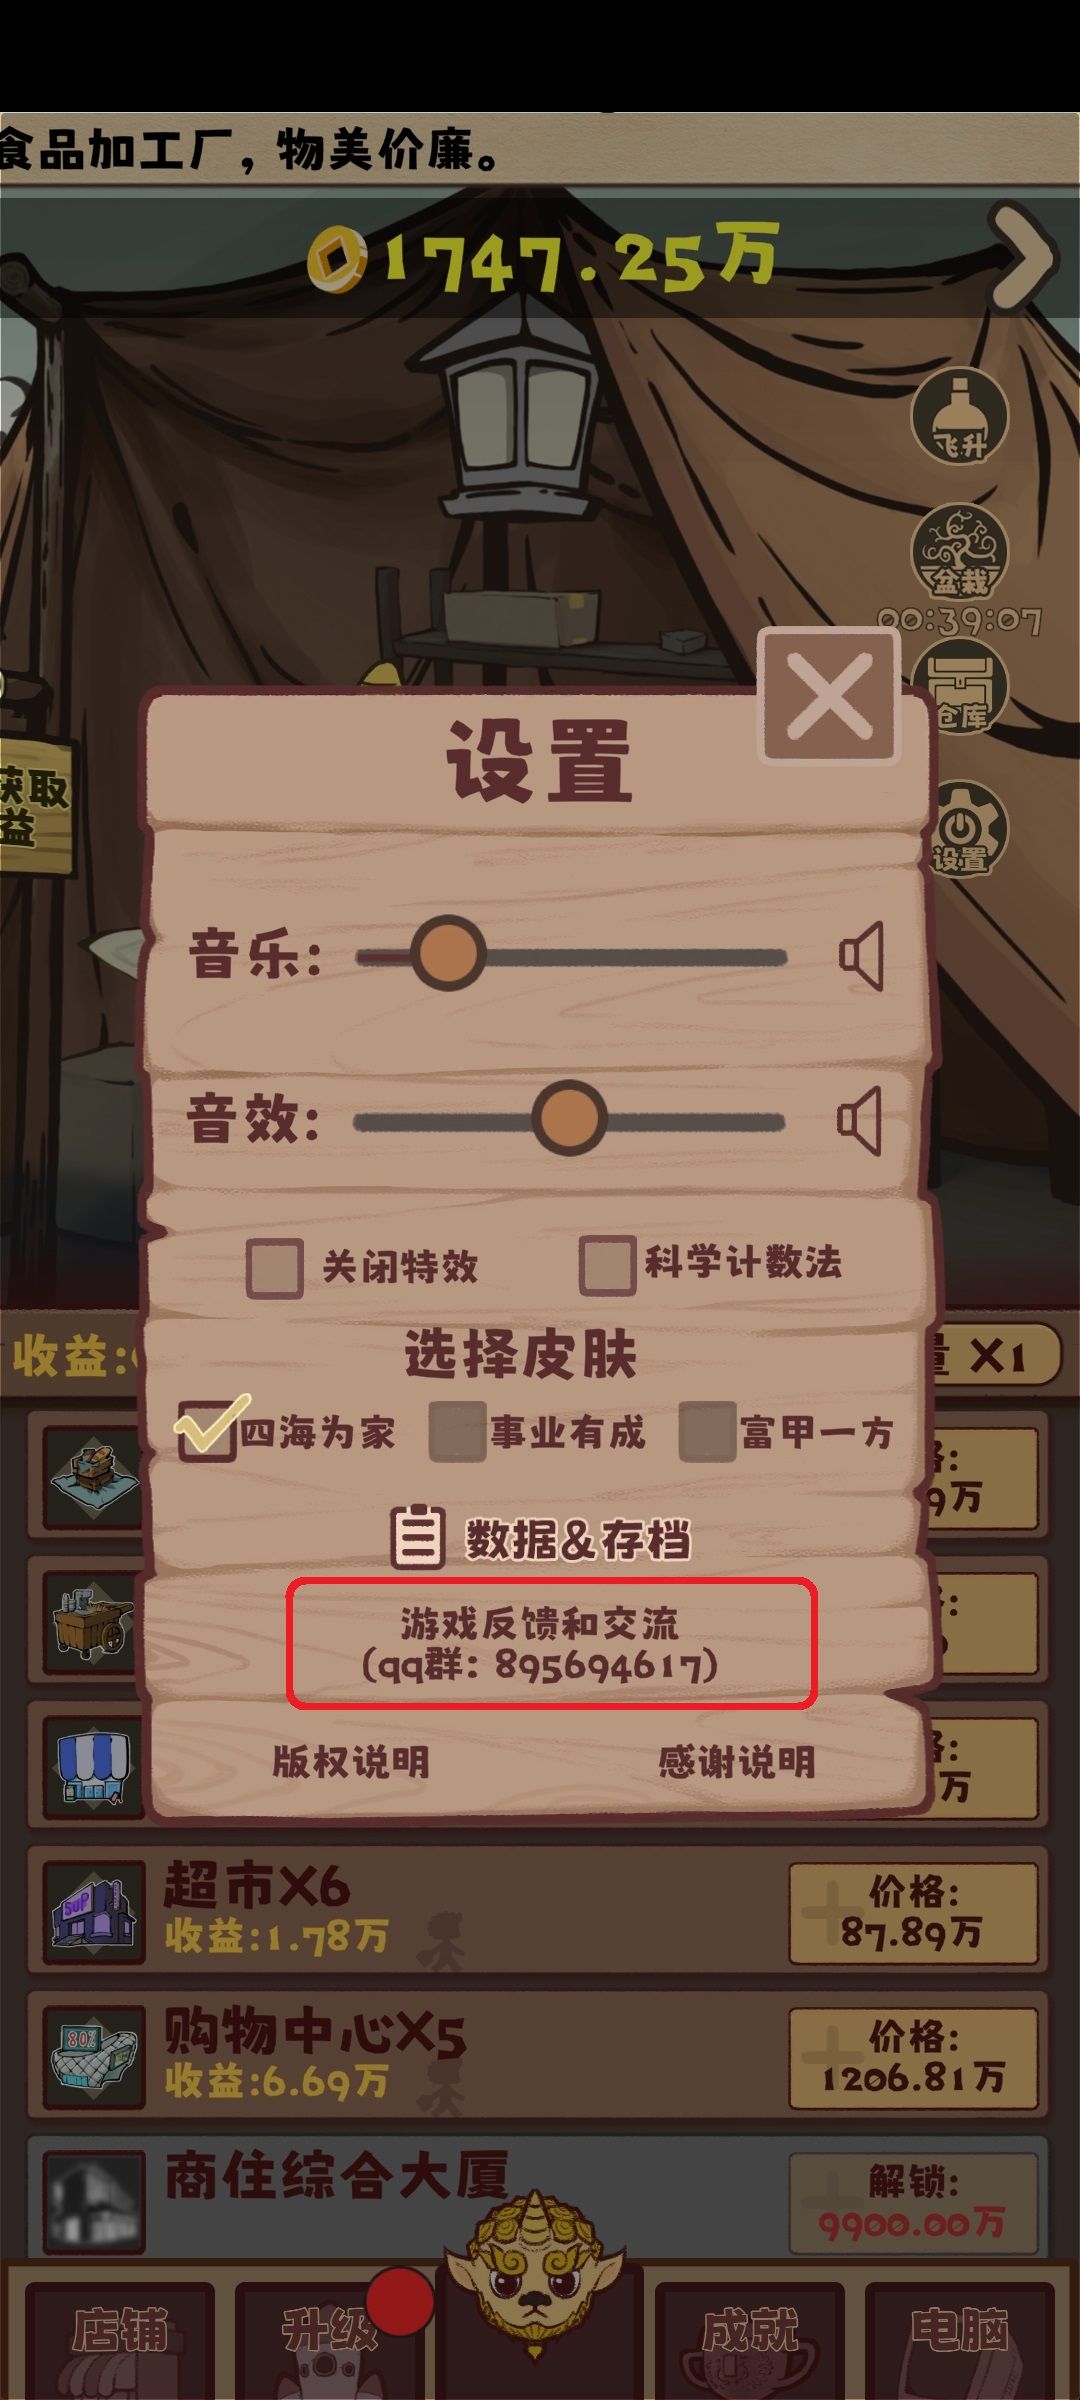Open the 盆栽 bonsai icon
Screen dimensions: 1080x2400
959,552
